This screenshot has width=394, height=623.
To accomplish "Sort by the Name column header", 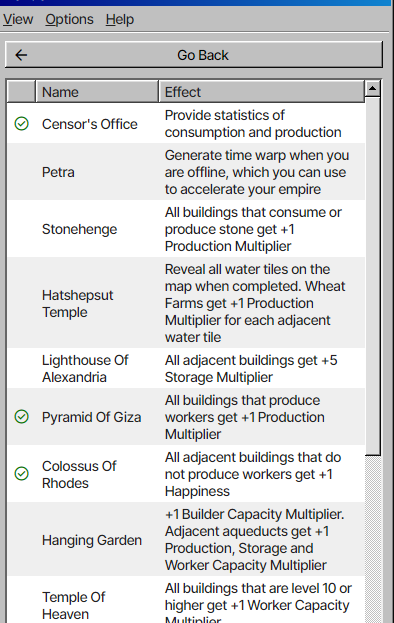I will [x=97, y=92].
